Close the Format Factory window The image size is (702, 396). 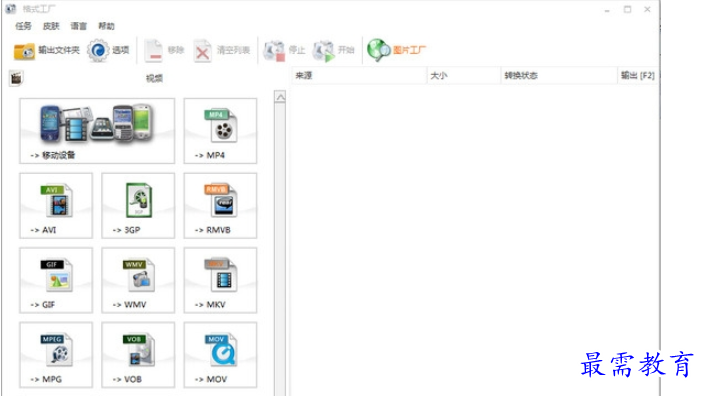click(647, 9)
